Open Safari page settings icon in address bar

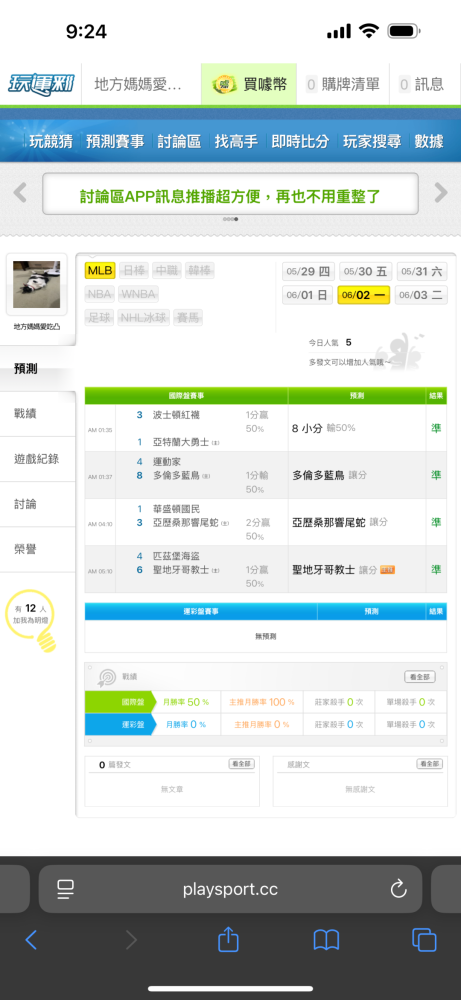point(66,889)
